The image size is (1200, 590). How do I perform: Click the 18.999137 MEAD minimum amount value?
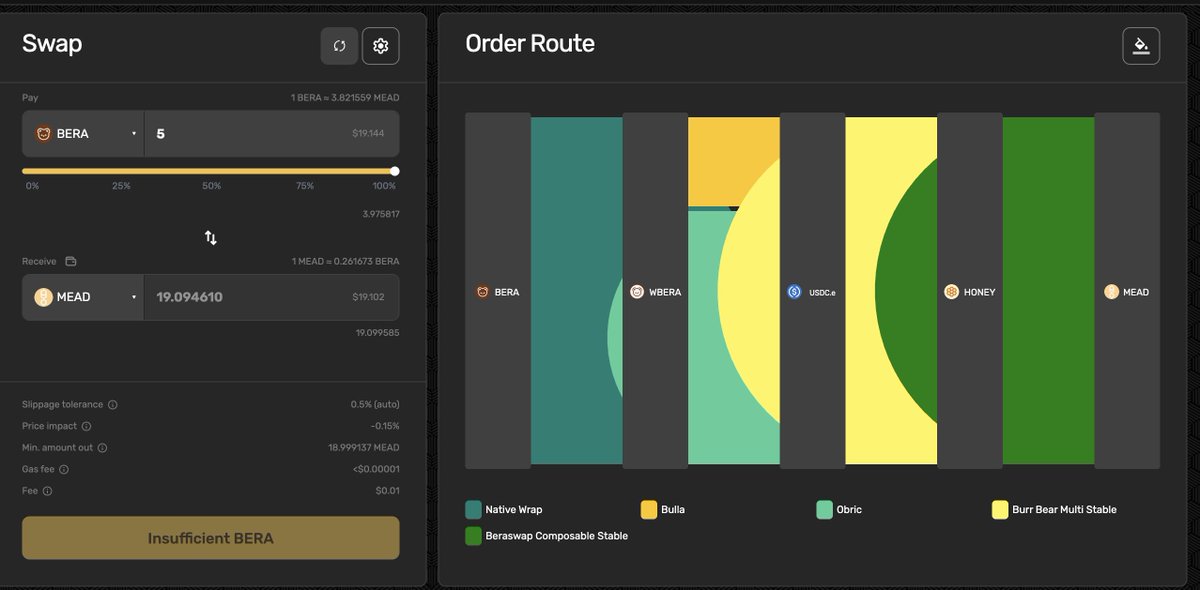(x=363, y=448)
